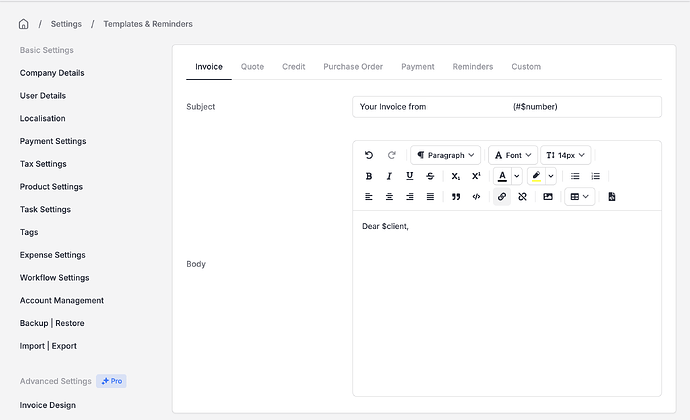Apply subscript formatting

click(x=455, y=176)
